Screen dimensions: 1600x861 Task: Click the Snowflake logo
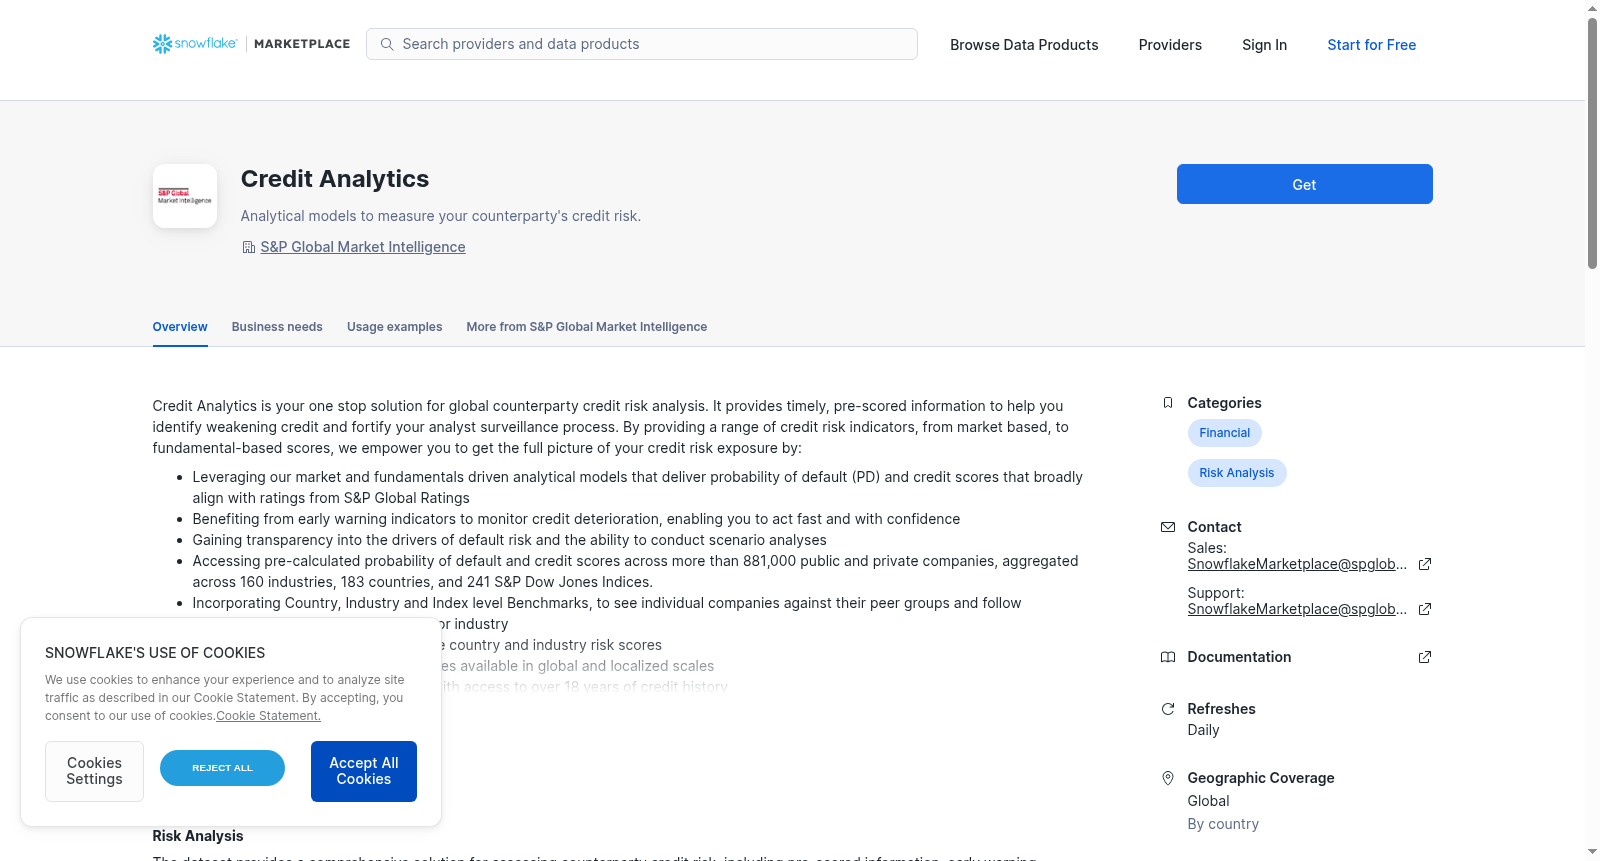coord(195,44)
